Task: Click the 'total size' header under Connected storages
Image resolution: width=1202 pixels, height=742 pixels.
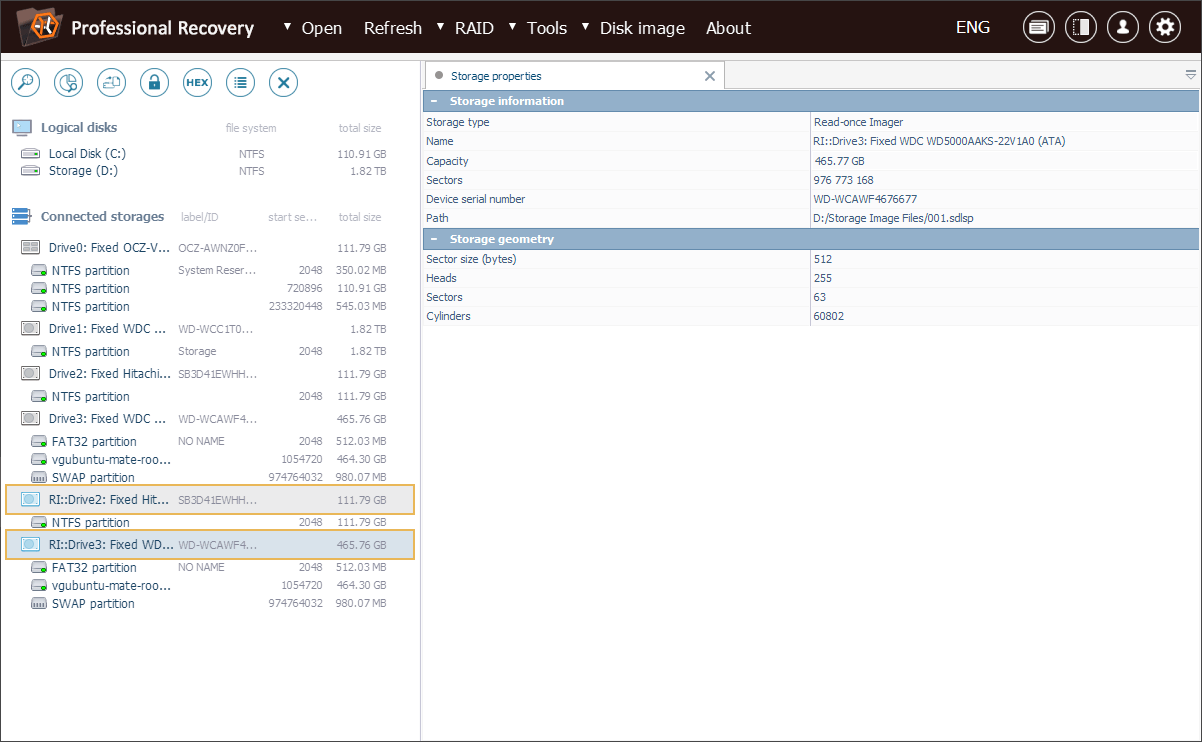Action: pos(360,217)
